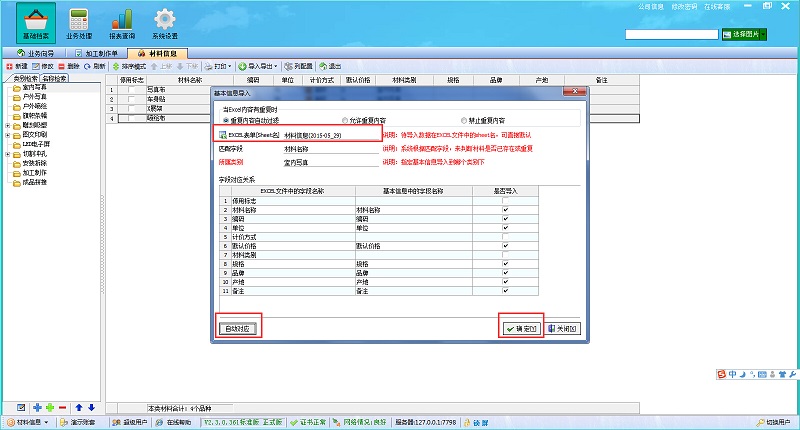Image resolution: width=800 pixels, height=430 pixels.
Task: Open the 报表查询 bar chart module
Action: coord(122,22)
